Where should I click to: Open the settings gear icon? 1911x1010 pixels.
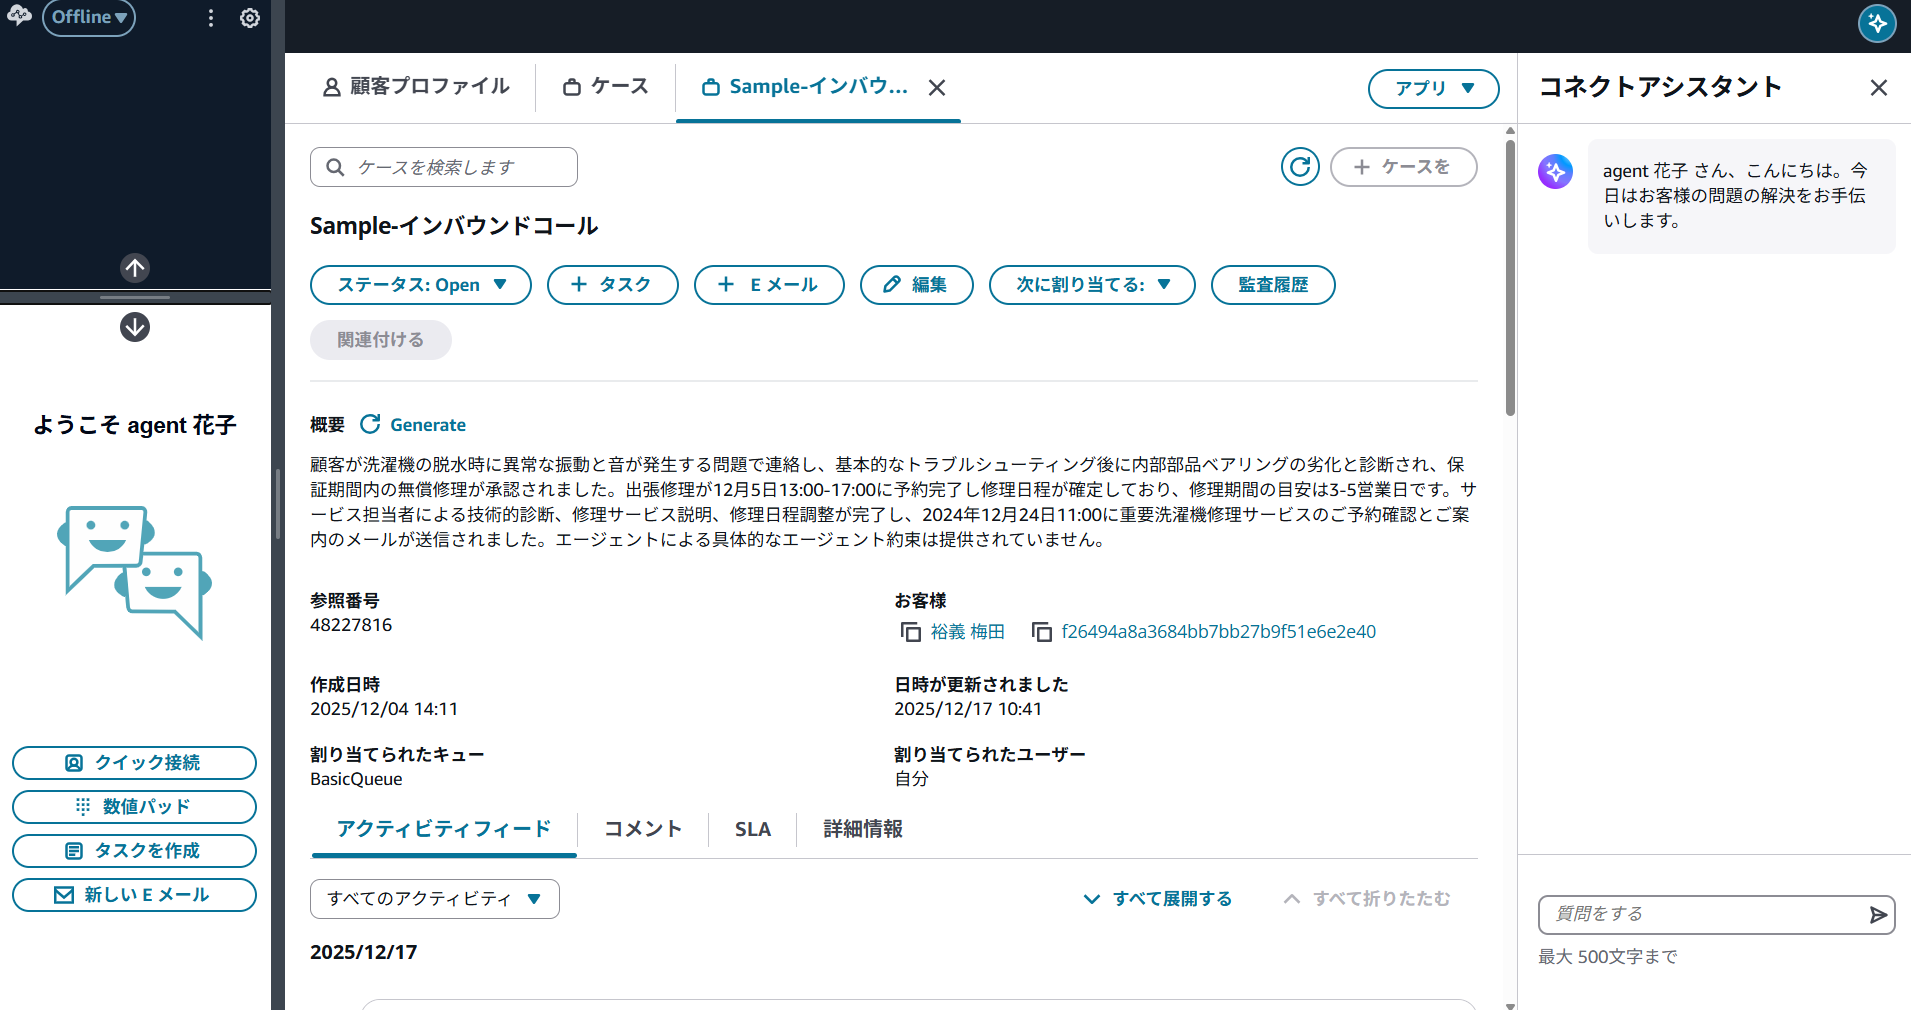click(x=250, y=18)
